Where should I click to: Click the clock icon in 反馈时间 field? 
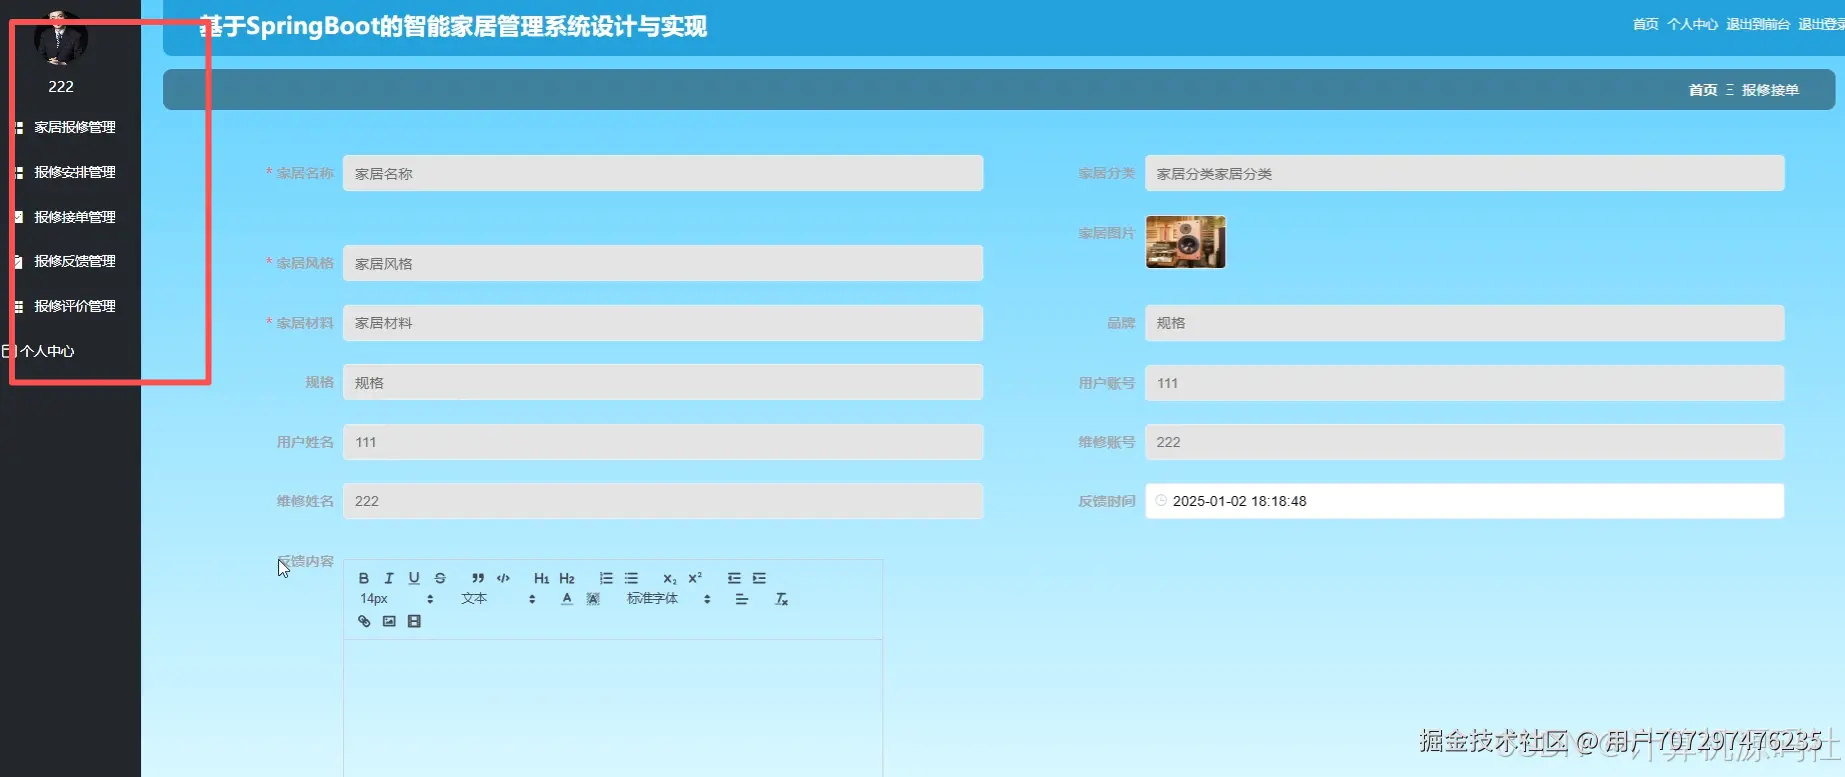(x=1161, y=501)
